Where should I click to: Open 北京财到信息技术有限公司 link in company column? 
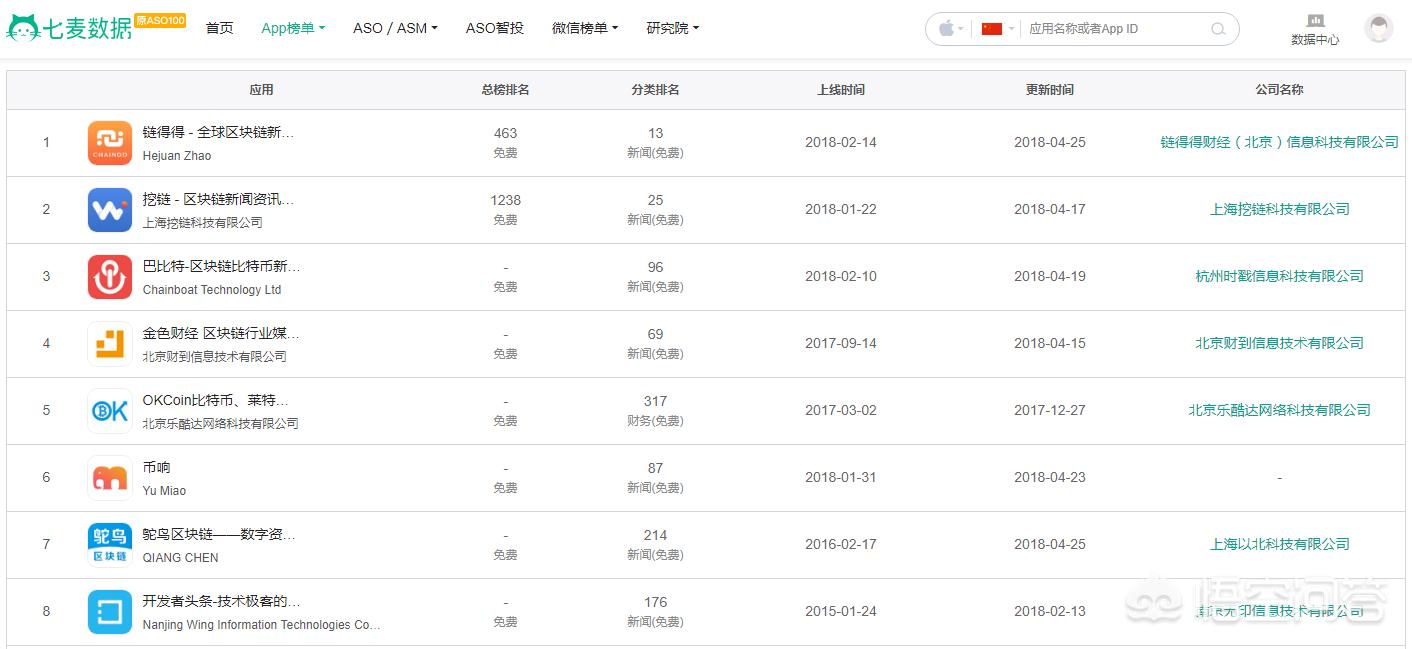(1279, 344)
